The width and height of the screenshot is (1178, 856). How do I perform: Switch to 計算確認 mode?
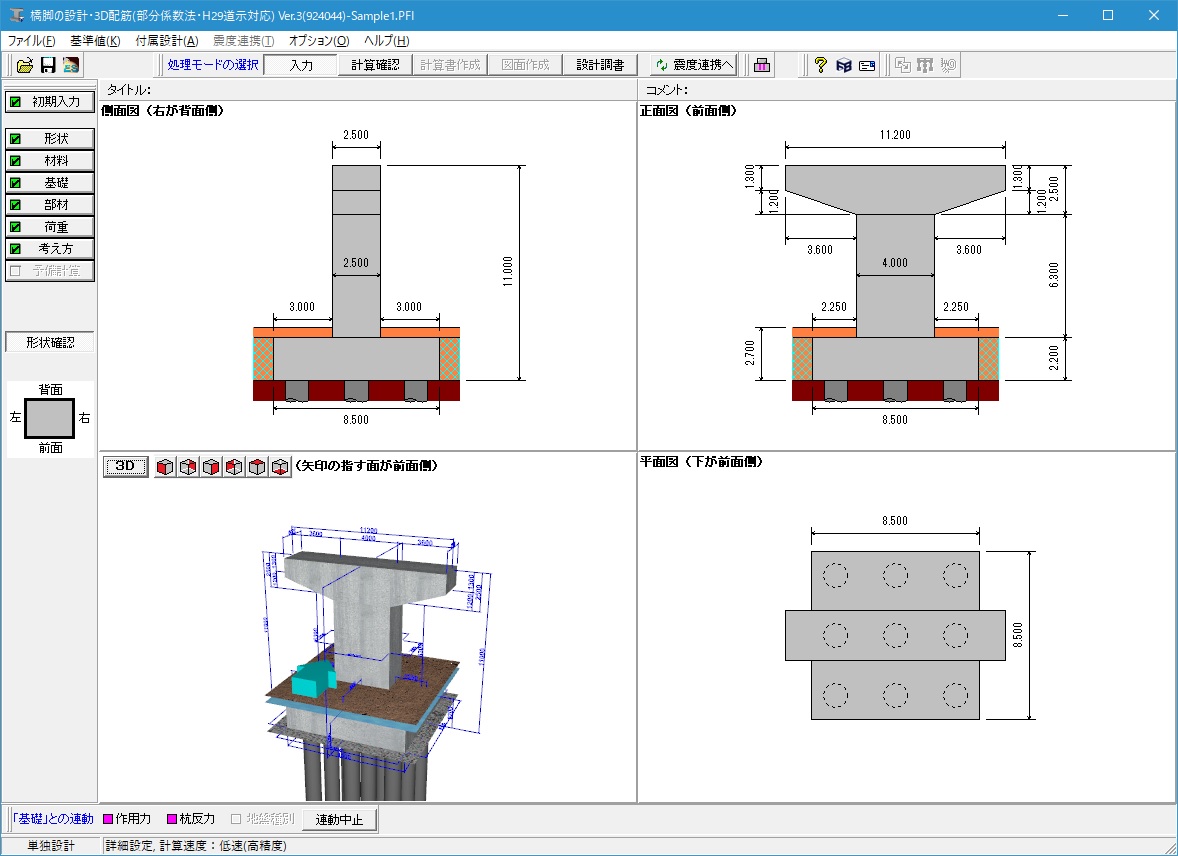[x=376, y=65]
